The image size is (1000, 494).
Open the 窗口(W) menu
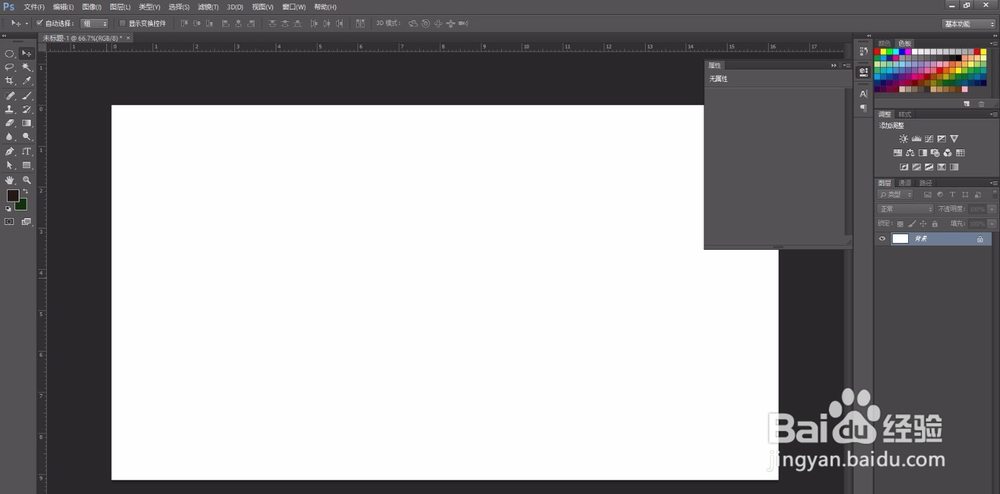294,7
